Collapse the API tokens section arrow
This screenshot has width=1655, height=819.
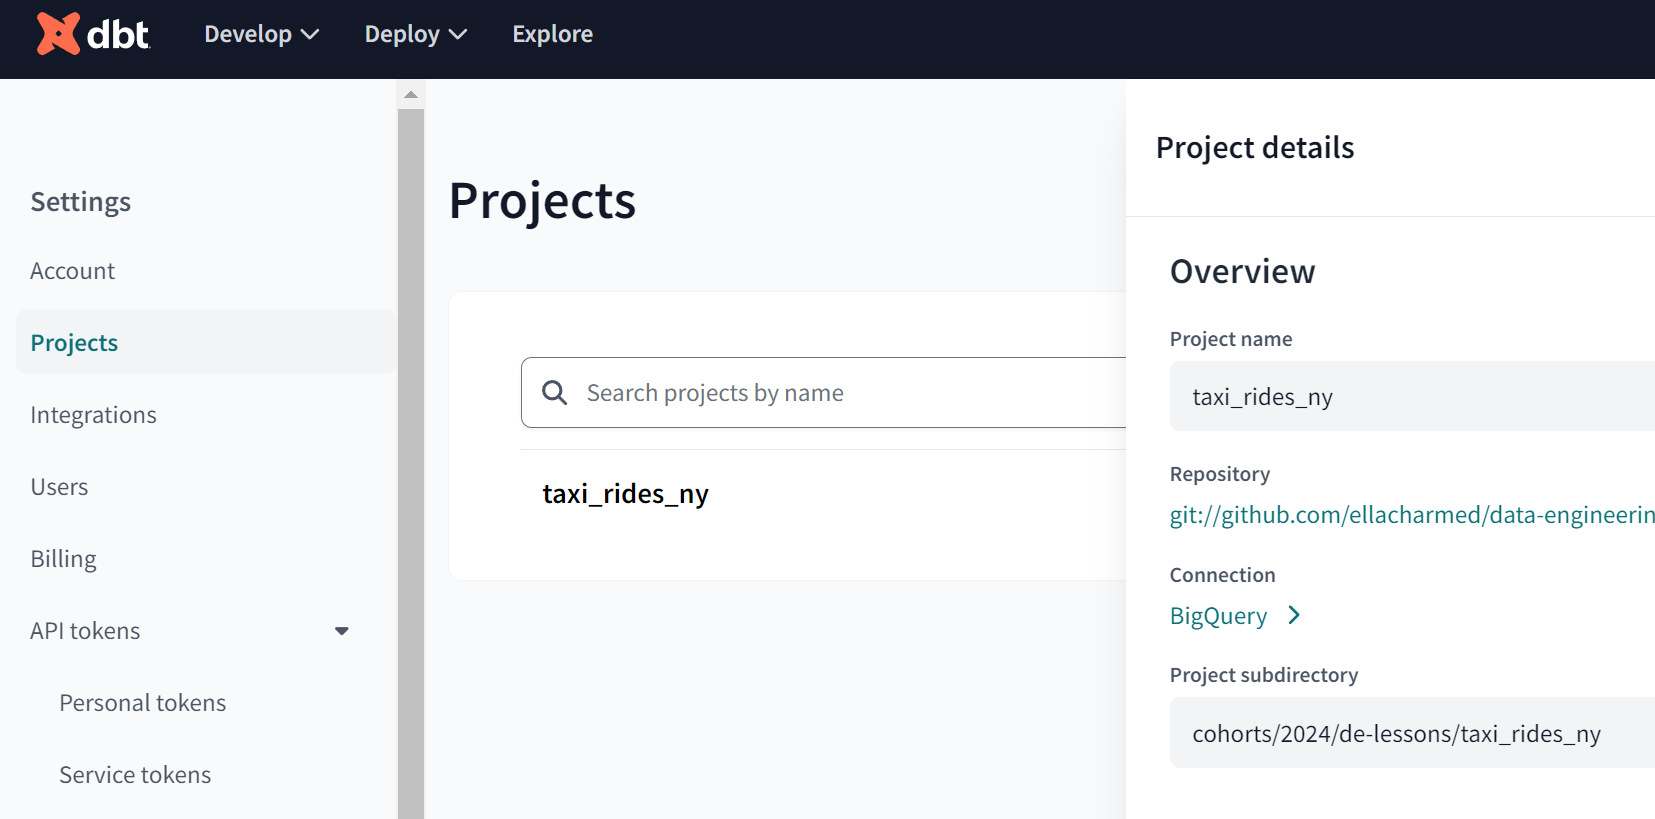click(342, 631)
